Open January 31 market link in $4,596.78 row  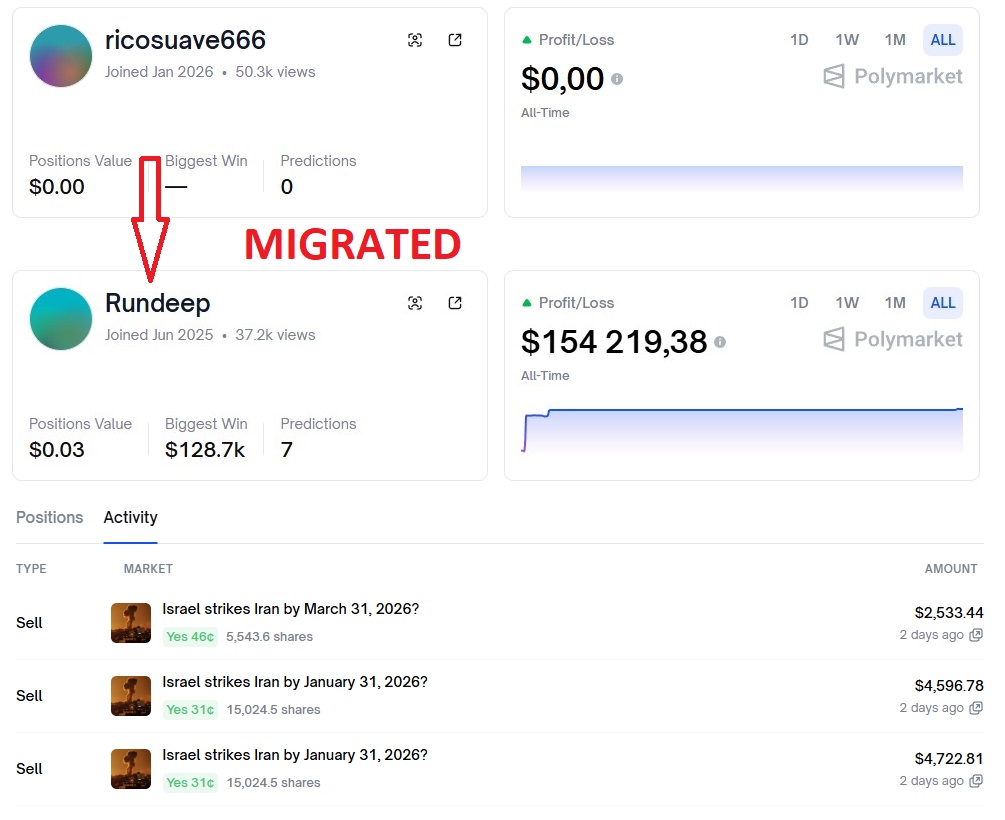(295, 682)
